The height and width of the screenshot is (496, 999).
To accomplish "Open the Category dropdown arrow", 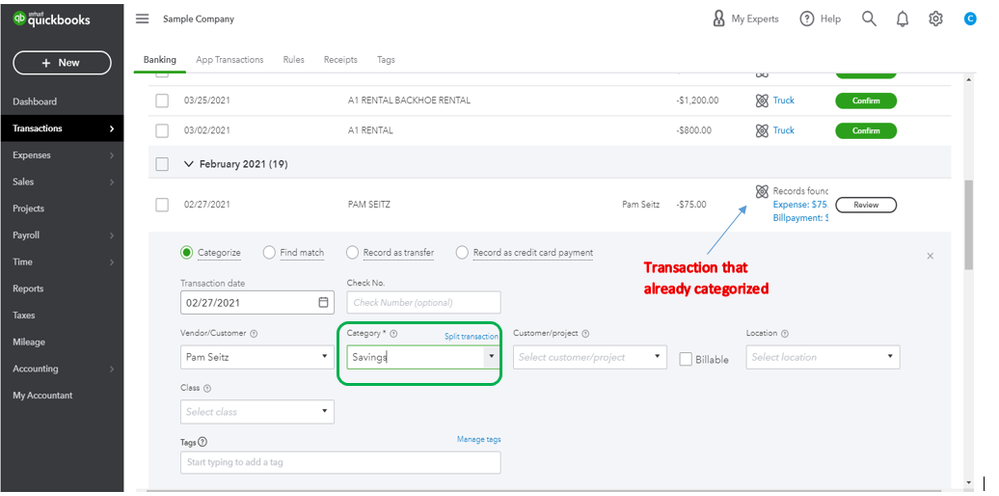I will click(x=491, y=357).
